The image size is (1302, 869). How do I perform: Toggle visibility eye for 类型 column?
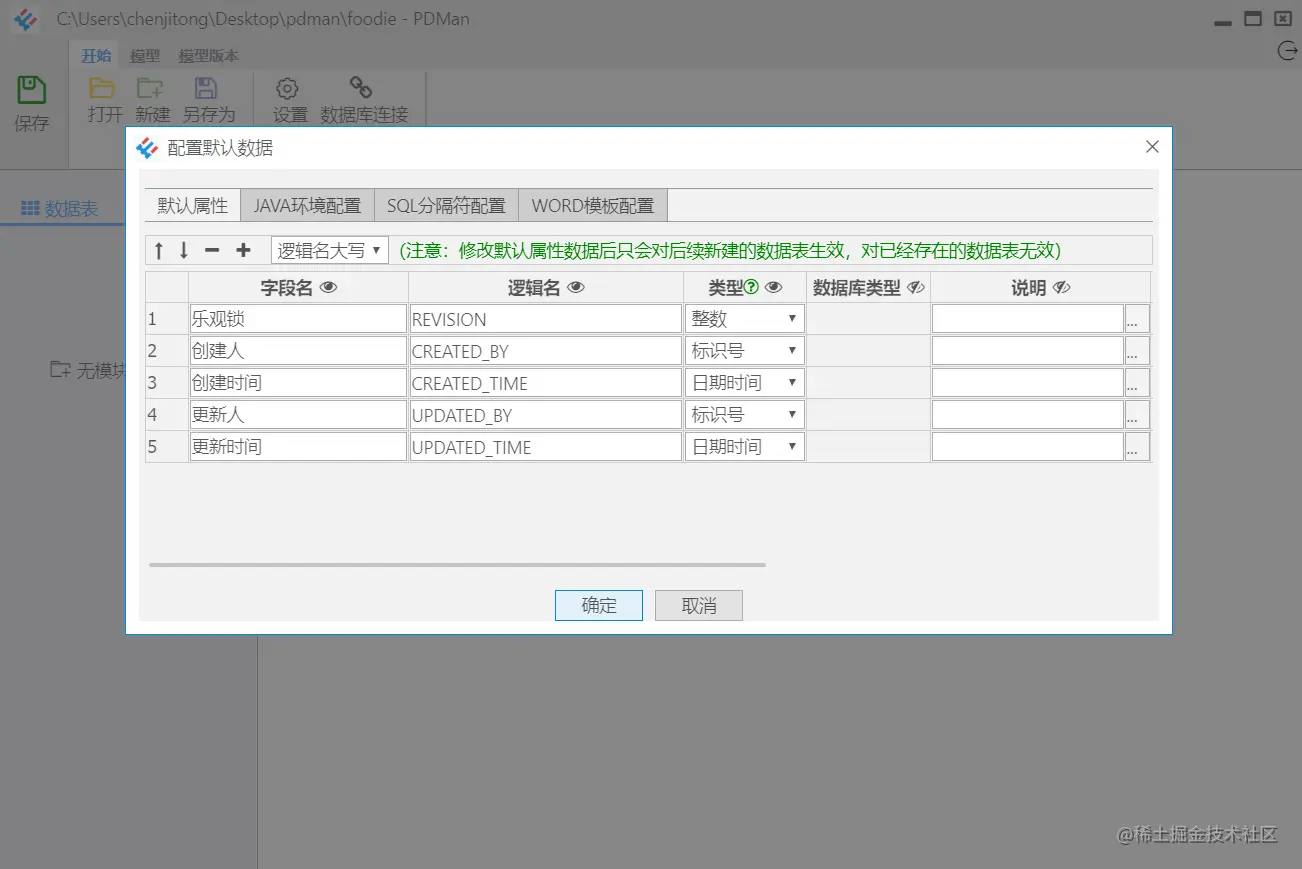(774, 288)
